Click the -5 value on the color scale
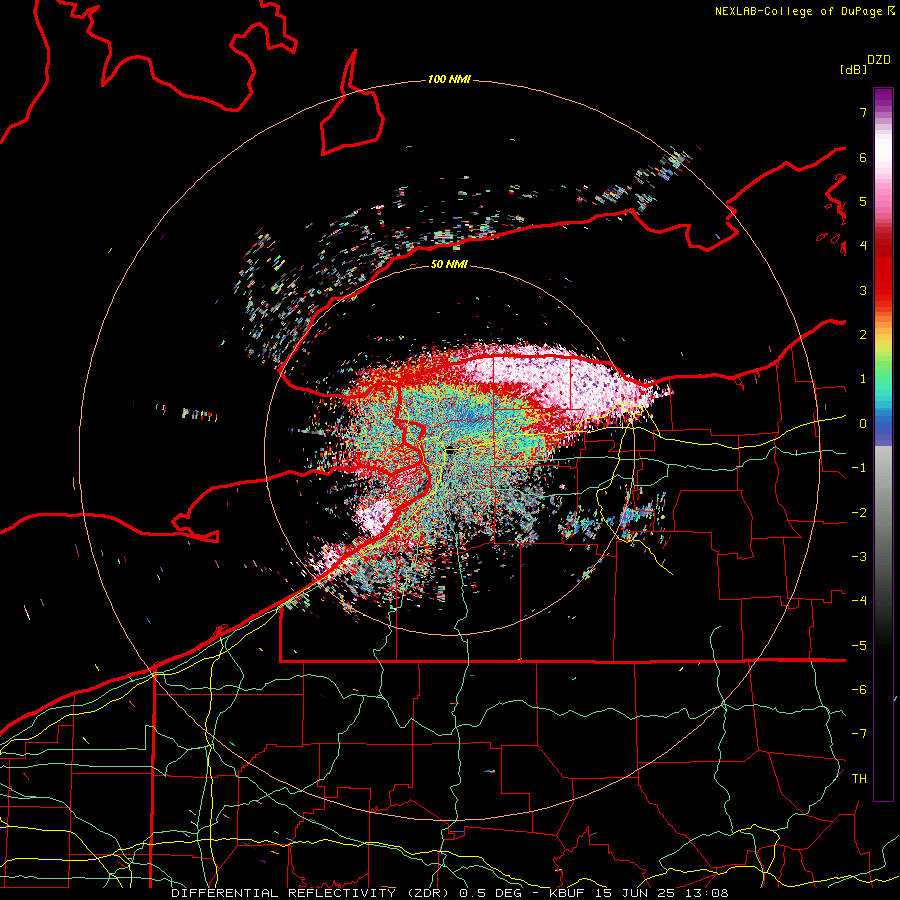Viewport: 900px width, 900px height. click(859, 646)
